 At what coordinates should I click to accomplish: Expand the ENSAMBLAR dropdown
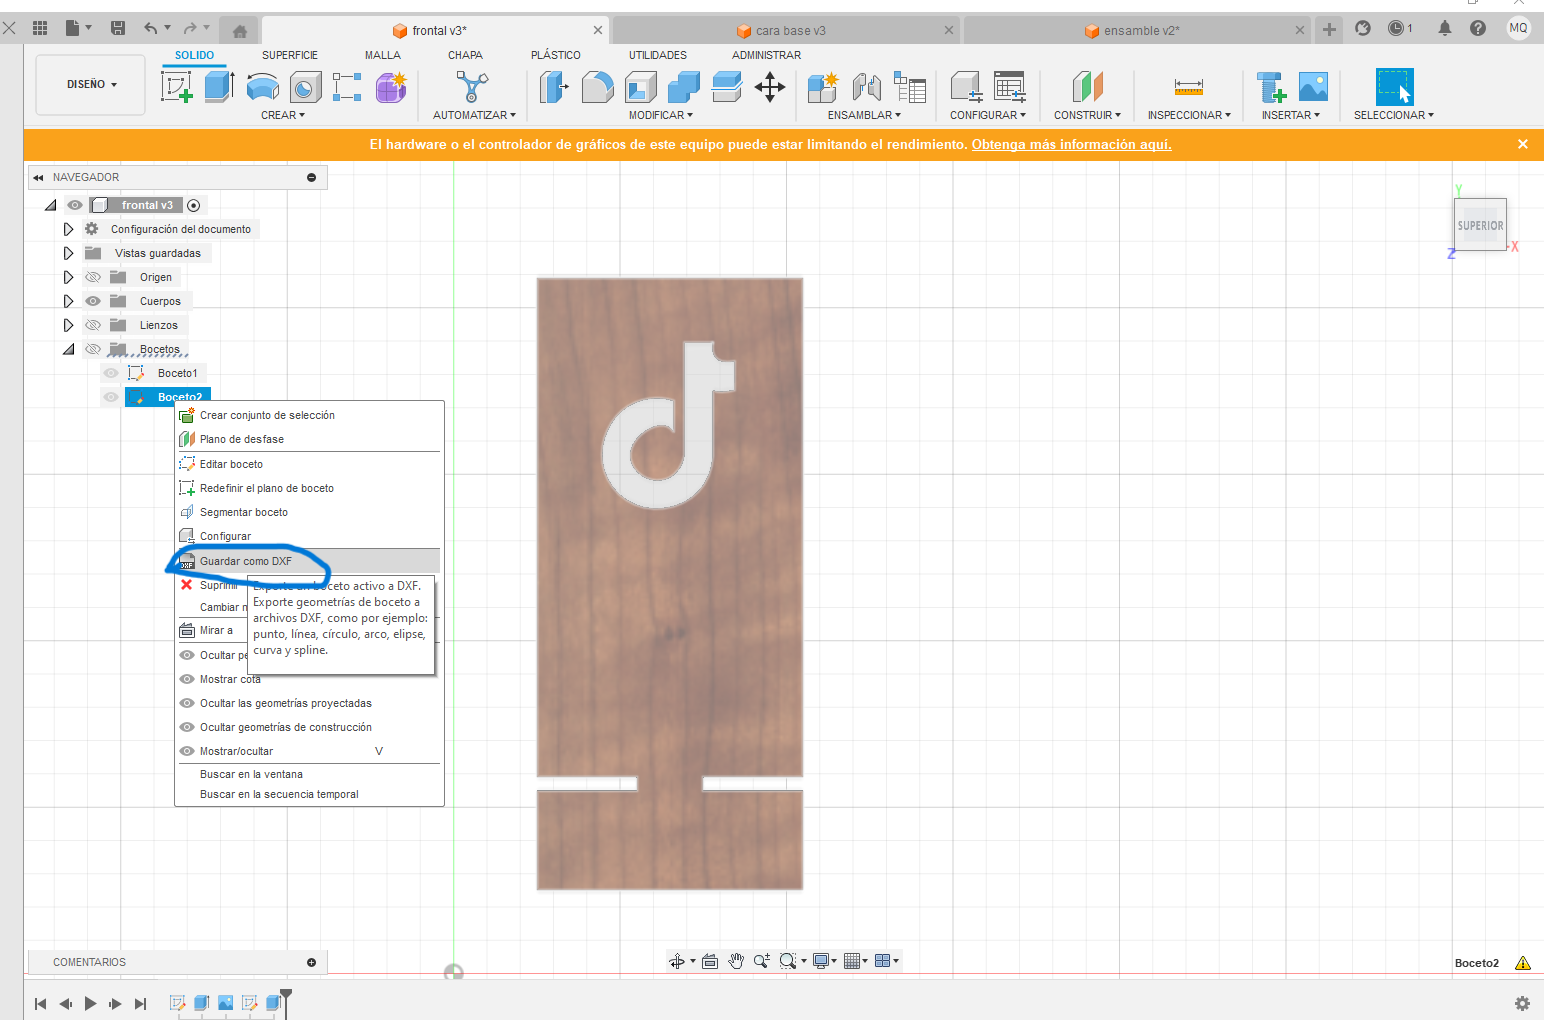[x=864, y=115]
